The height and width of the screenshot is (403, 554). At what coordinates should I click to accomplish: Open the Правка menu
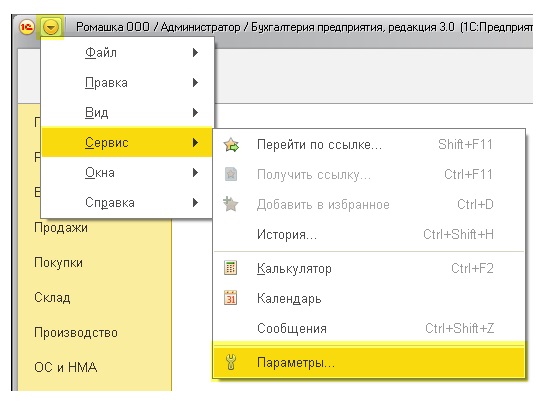(126, 83)
